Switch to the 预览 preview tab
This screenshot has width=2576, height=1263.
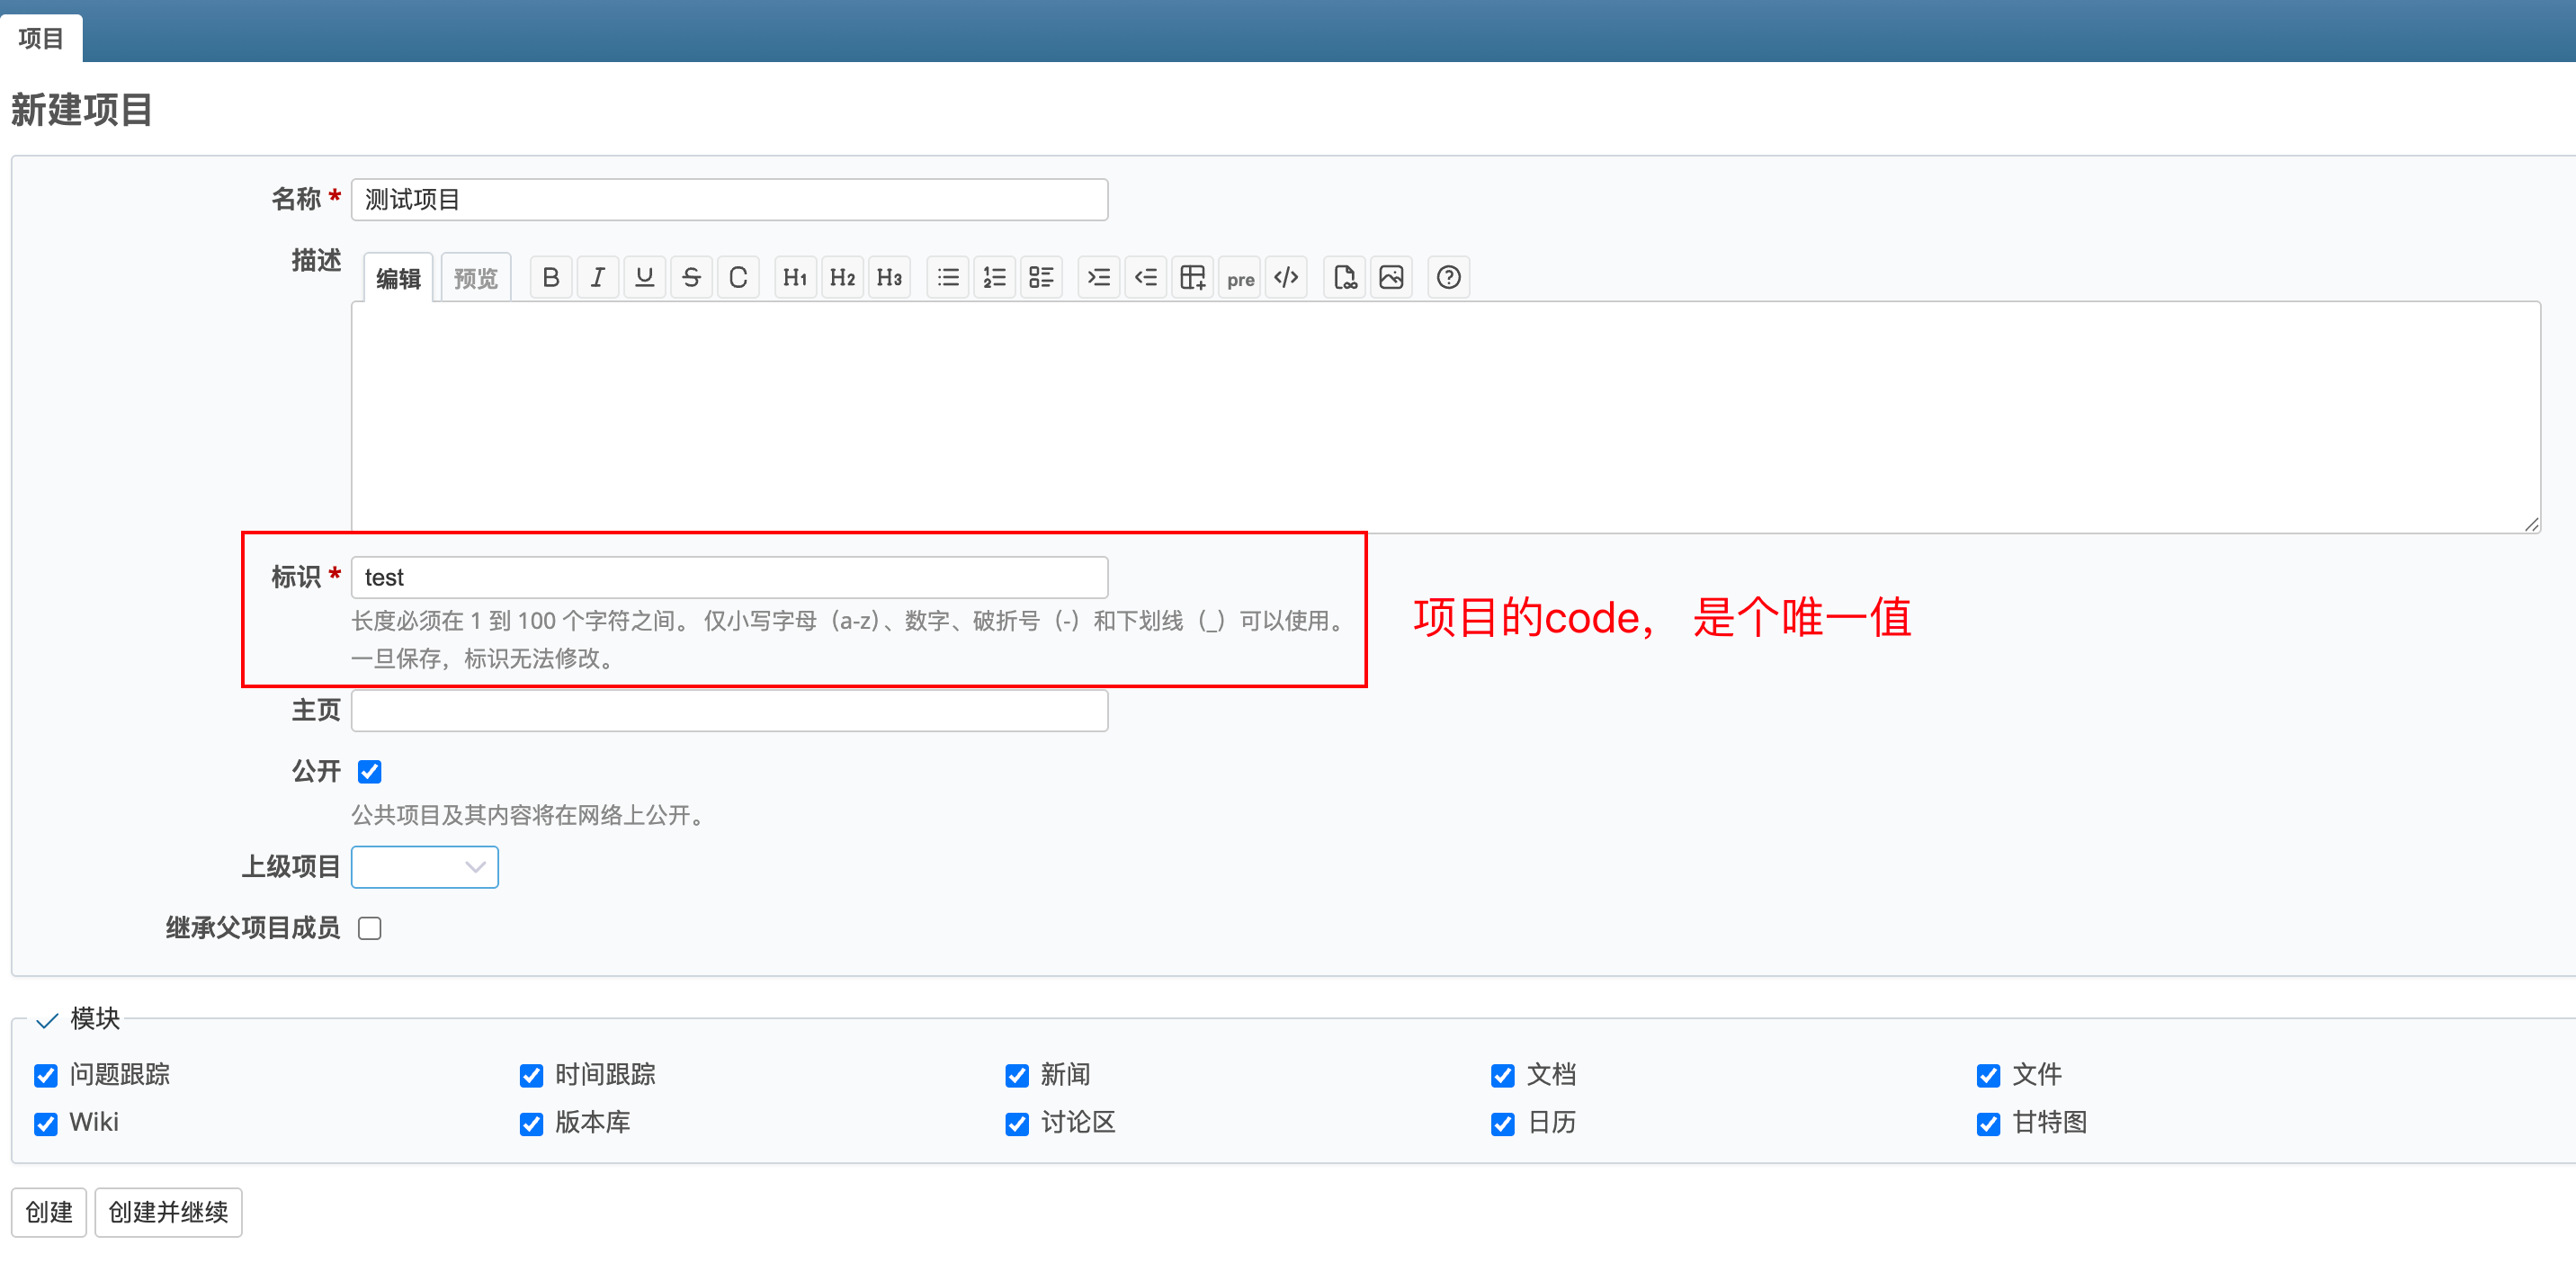click(x=476, y=277)
